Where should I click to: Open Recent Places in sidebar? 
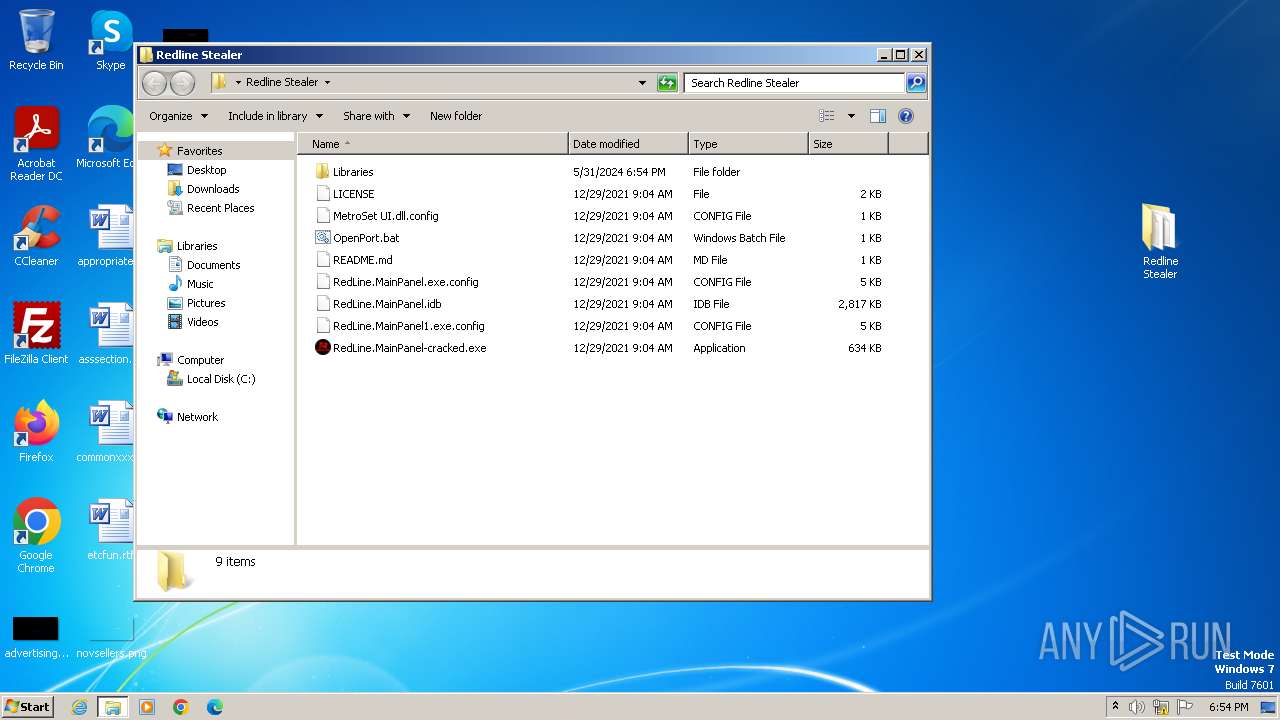(x=220, y=208)
